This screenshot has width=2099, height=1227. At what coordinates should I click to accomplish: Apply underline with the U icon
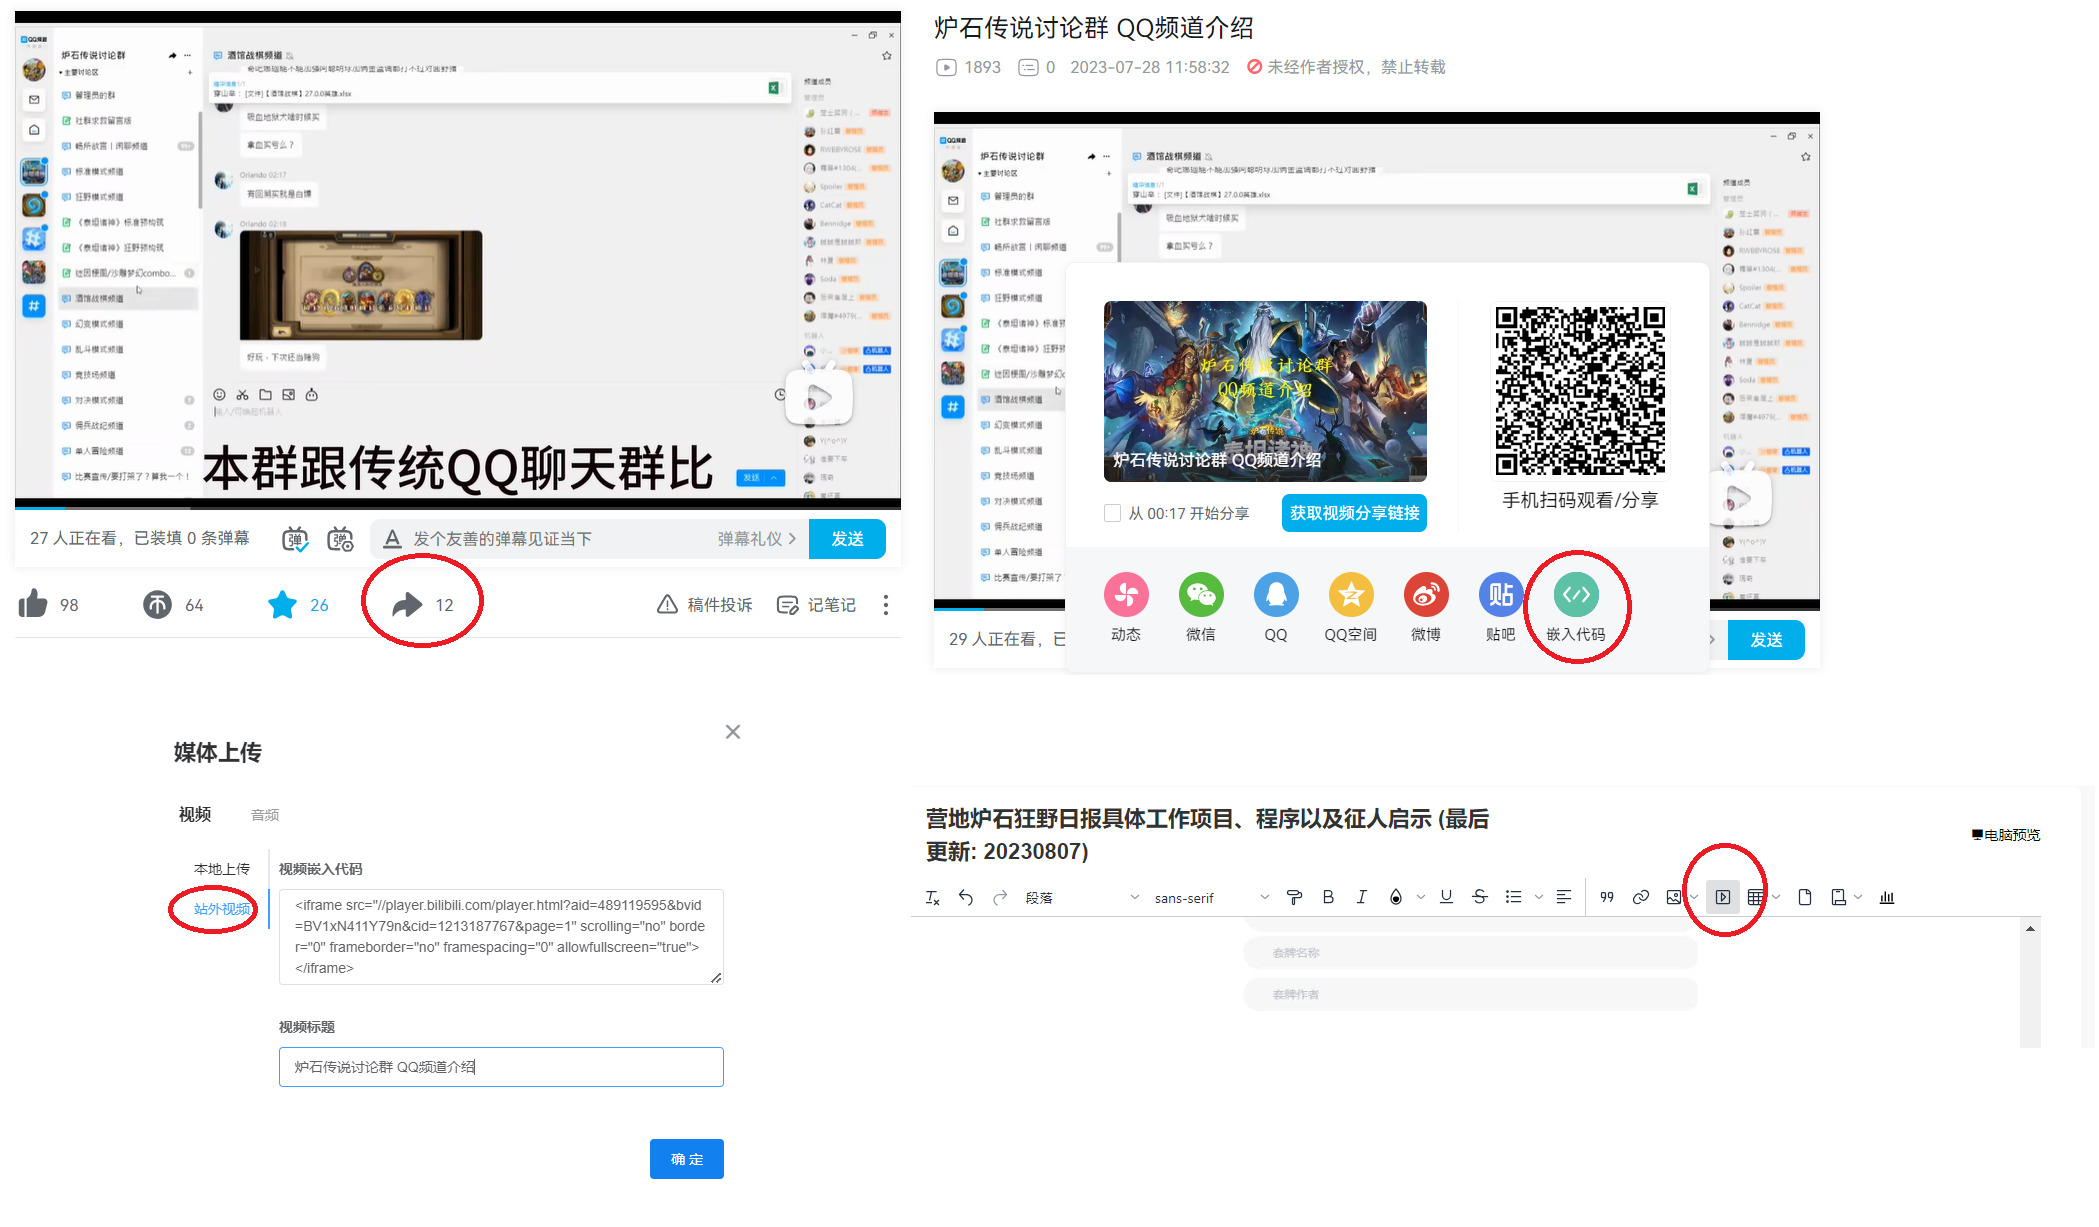[1446, 898]
